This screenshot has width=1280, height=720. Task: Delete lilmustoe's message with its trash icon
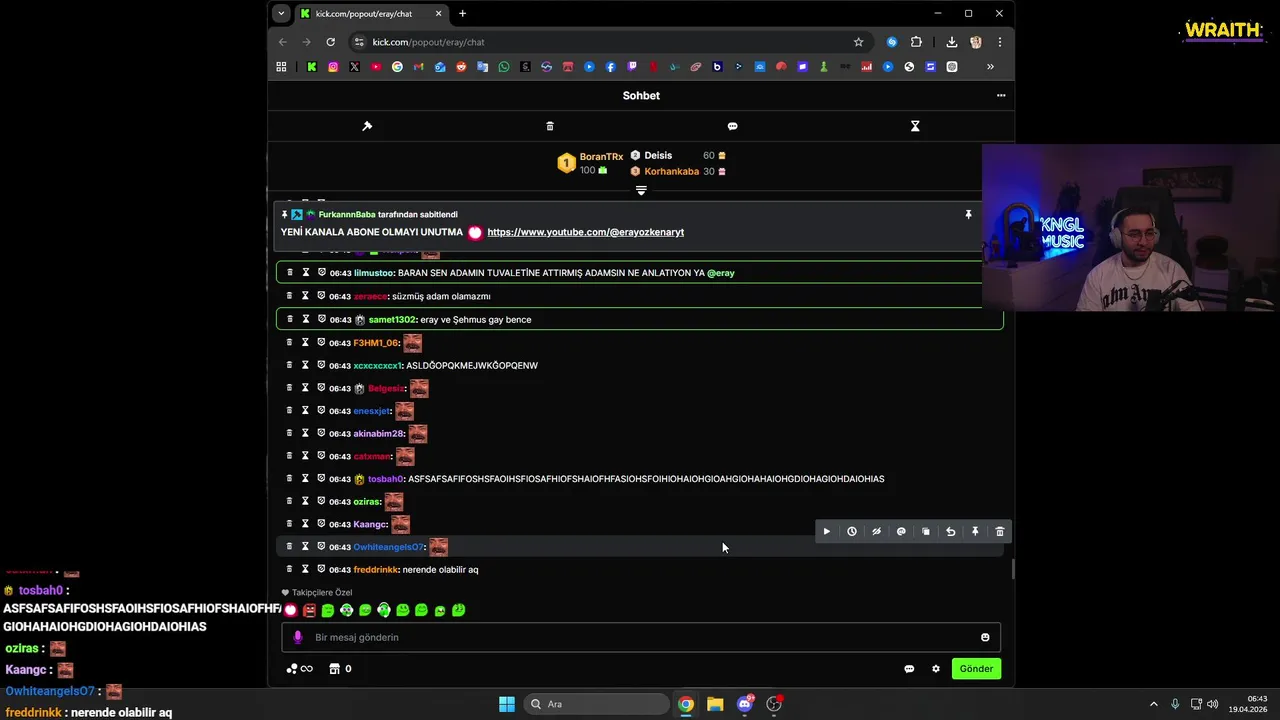point(290,273)
